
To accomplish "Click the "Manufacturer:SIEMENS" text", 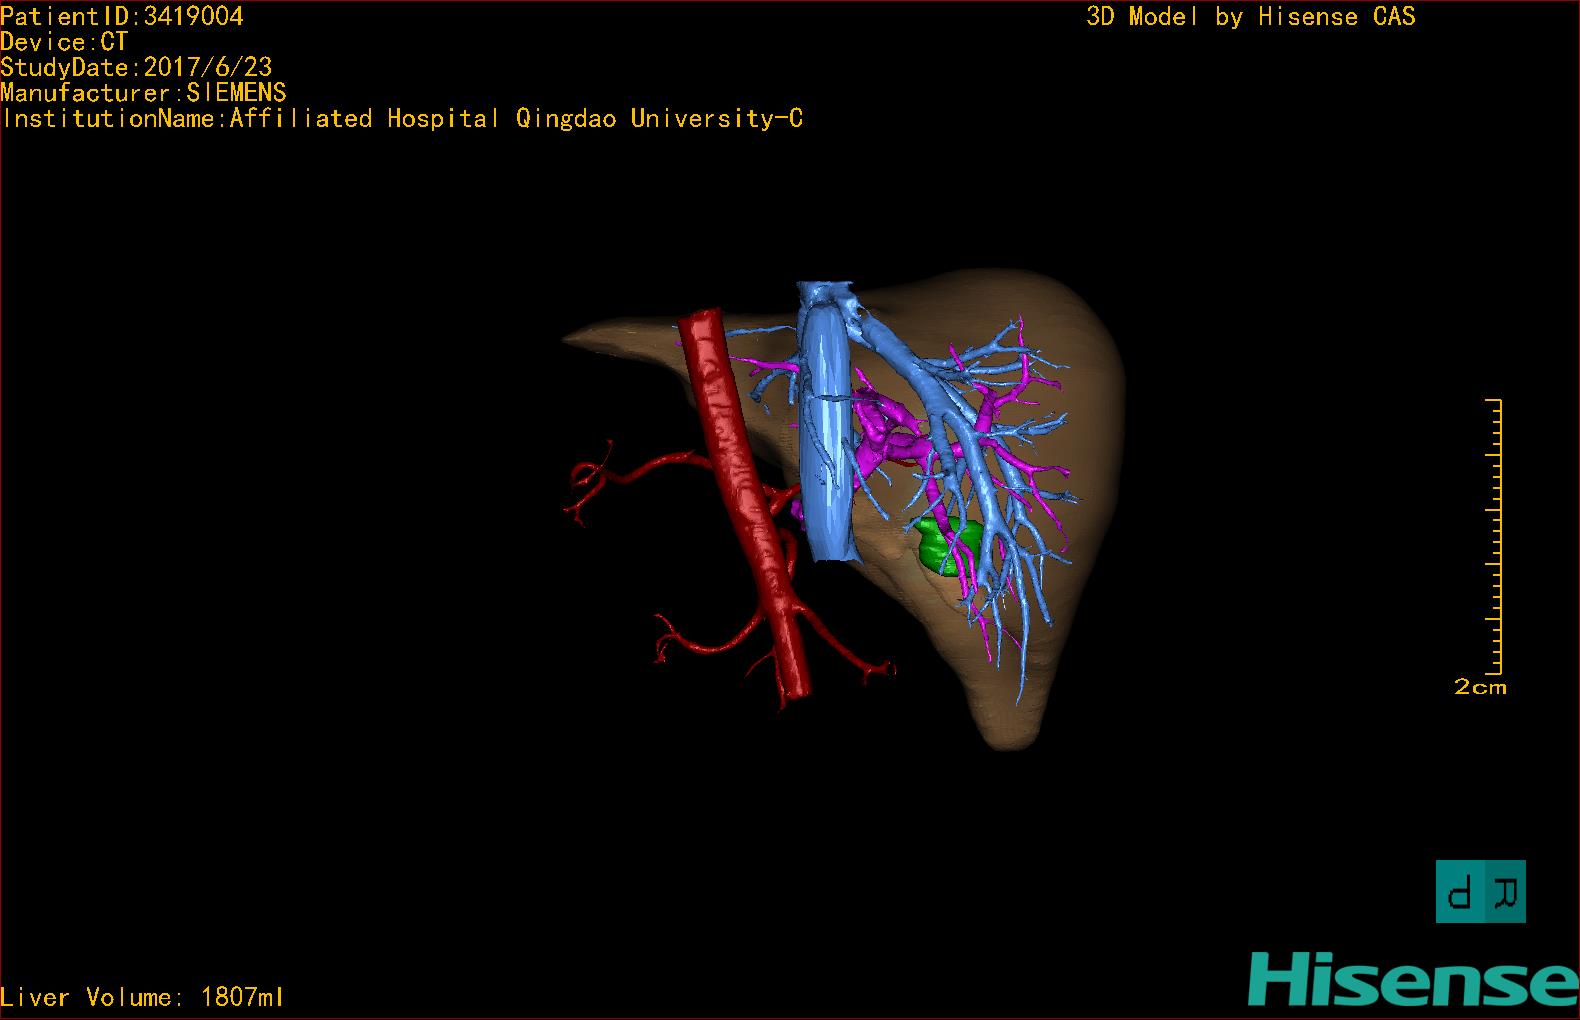I will (143, 93).
